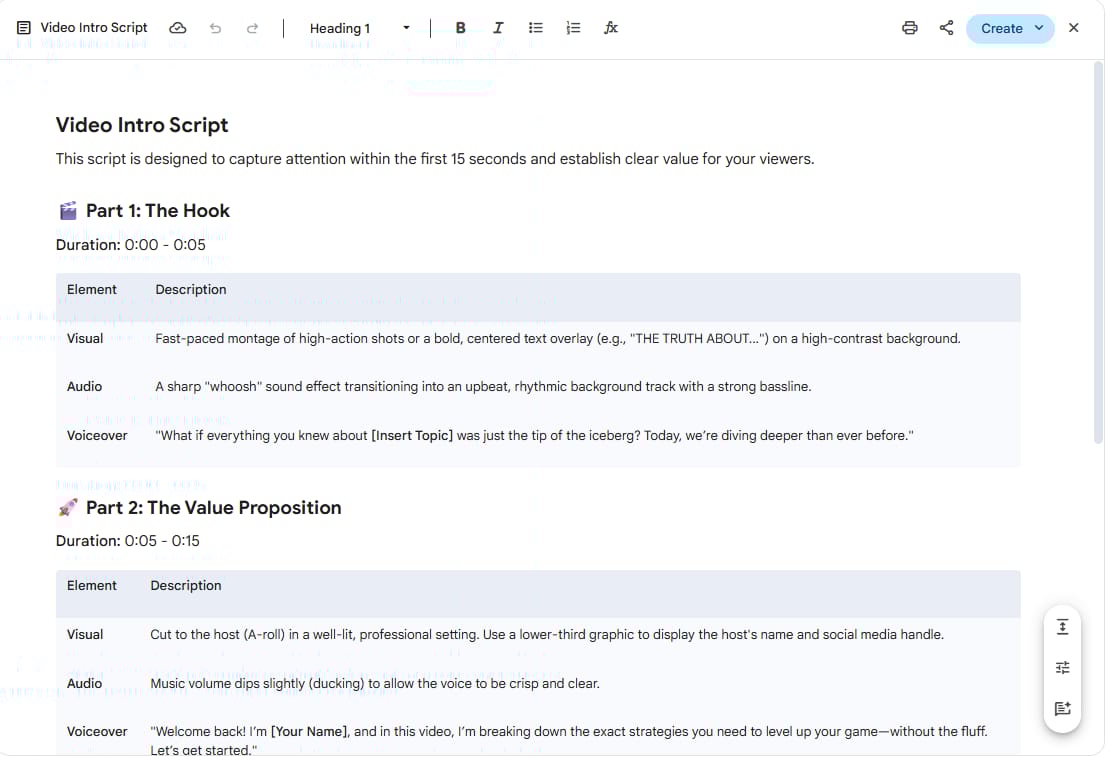Select the numbered list icon
This screenshot has width=1114, height=757.
coord(573,28)
